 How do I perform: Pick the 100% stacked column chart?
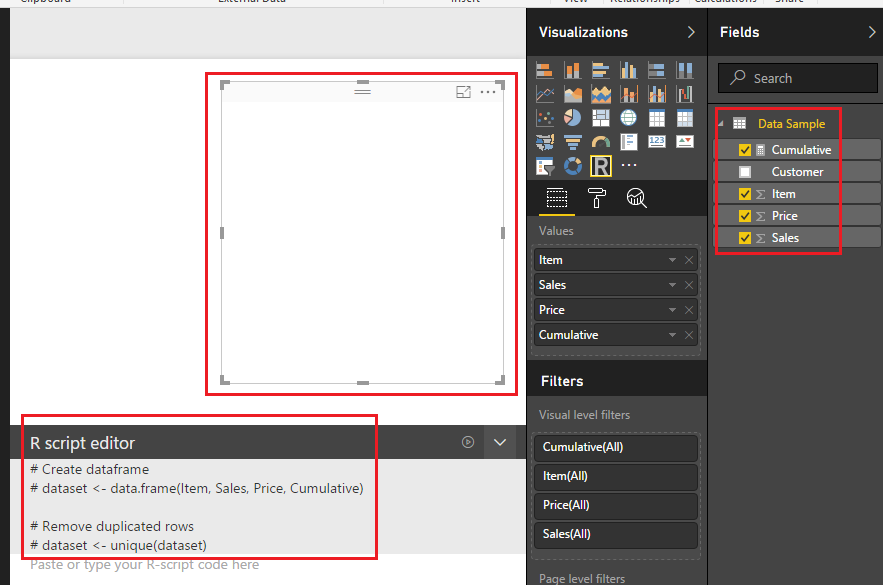(685, 70)
